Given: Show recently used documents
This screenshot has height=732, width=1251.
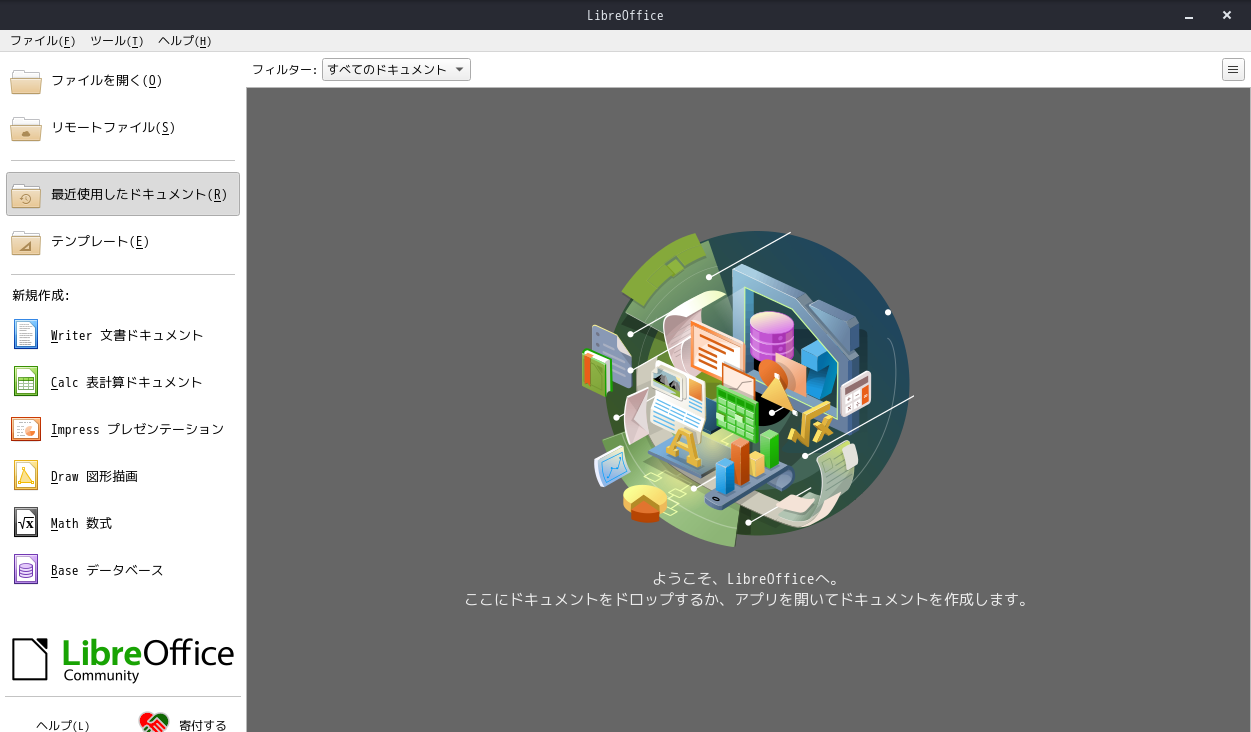Looking at the screenshot, I should [122, 194].
